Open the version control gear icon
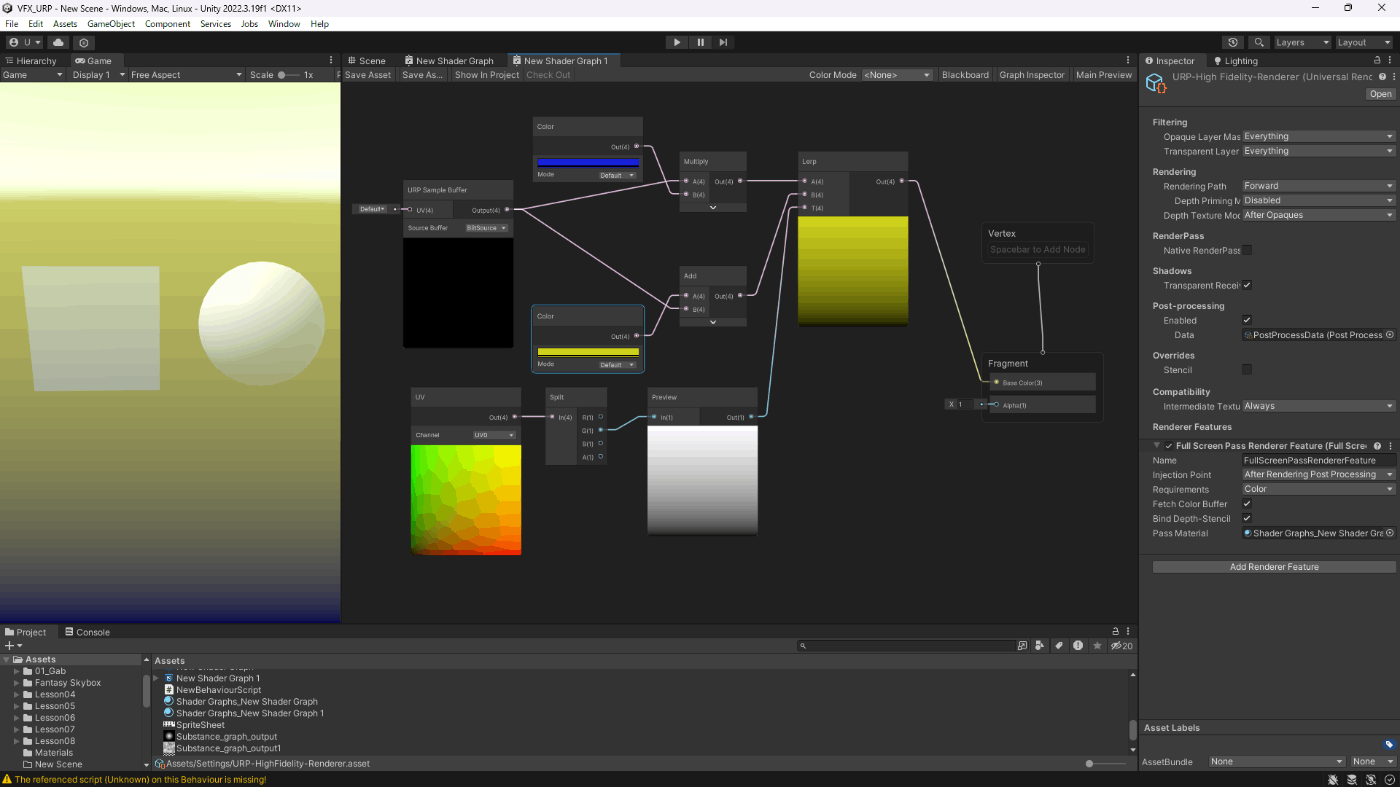 pos(84,43)
